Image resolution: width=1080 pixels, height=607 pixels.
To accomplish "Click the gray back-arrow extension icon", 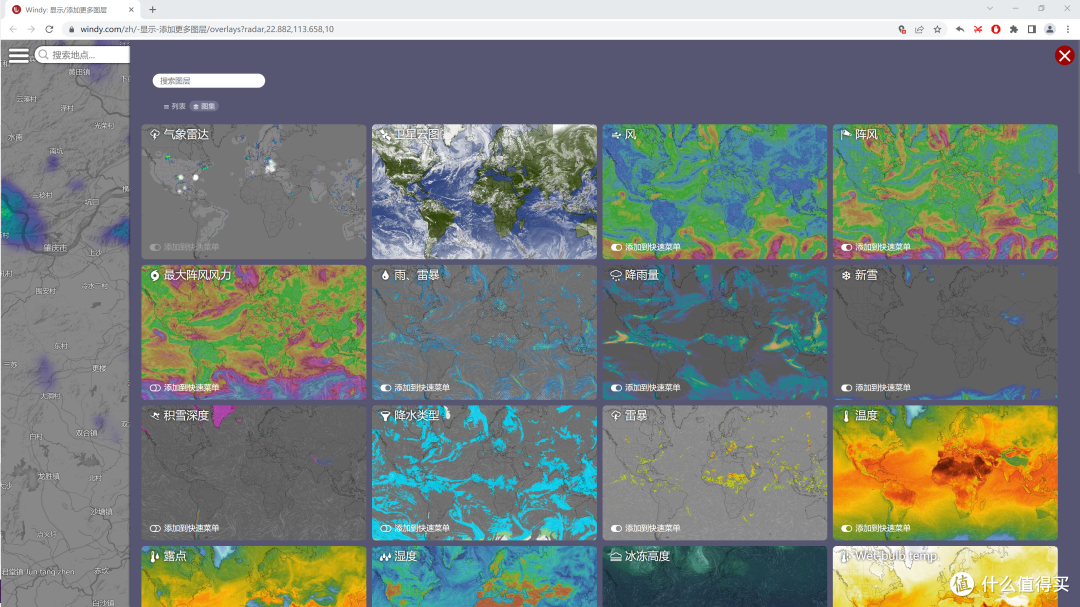I will tap(959, 29).
